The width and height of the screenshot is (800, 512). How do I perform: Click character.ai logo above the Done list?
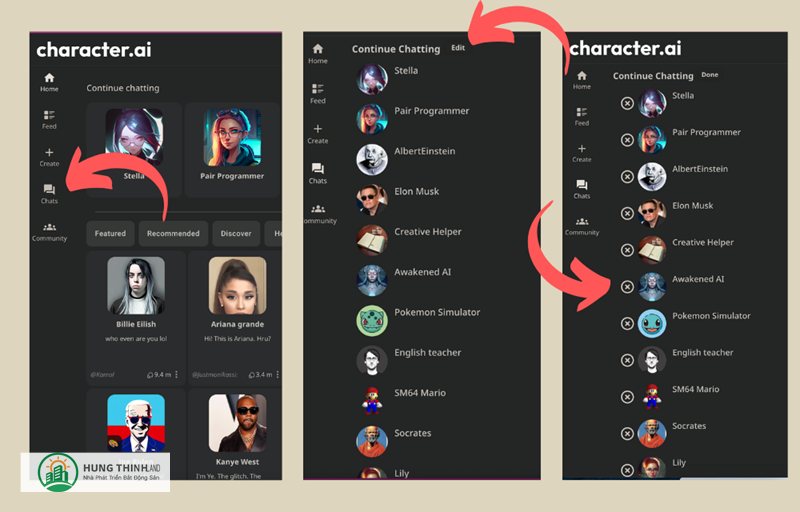coord(625,48)
